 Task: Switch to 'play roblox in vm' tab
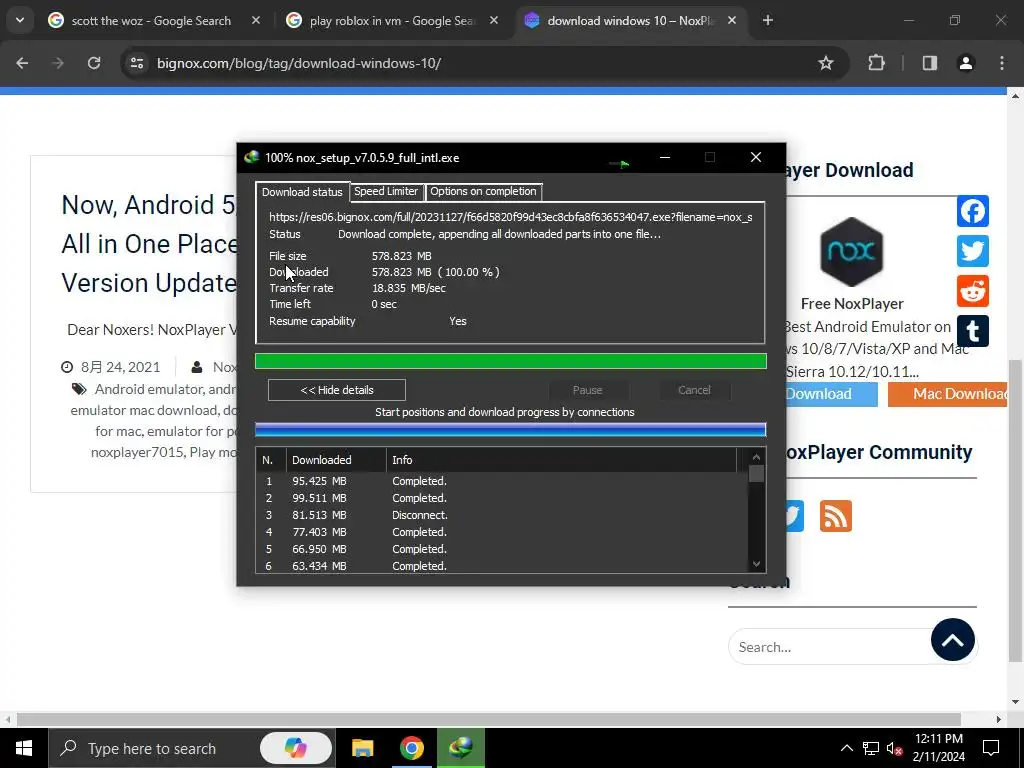[x=392, y=21]
